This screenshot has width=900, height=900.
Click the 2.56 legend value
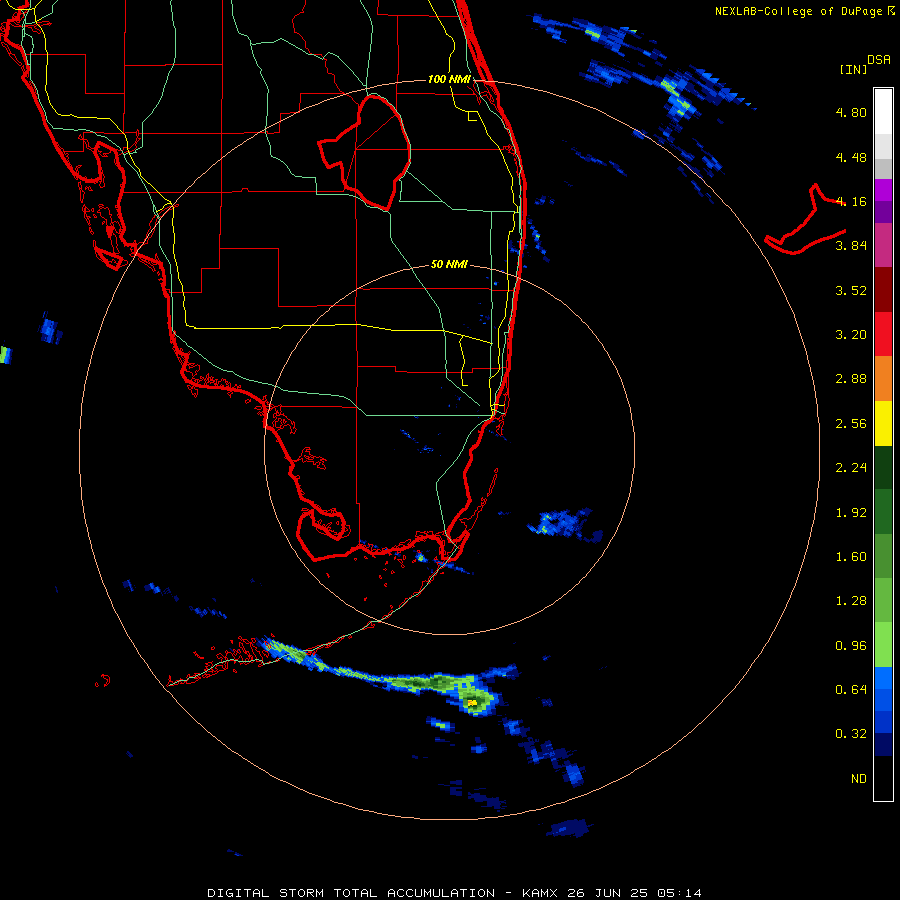(x=851, y=424)
